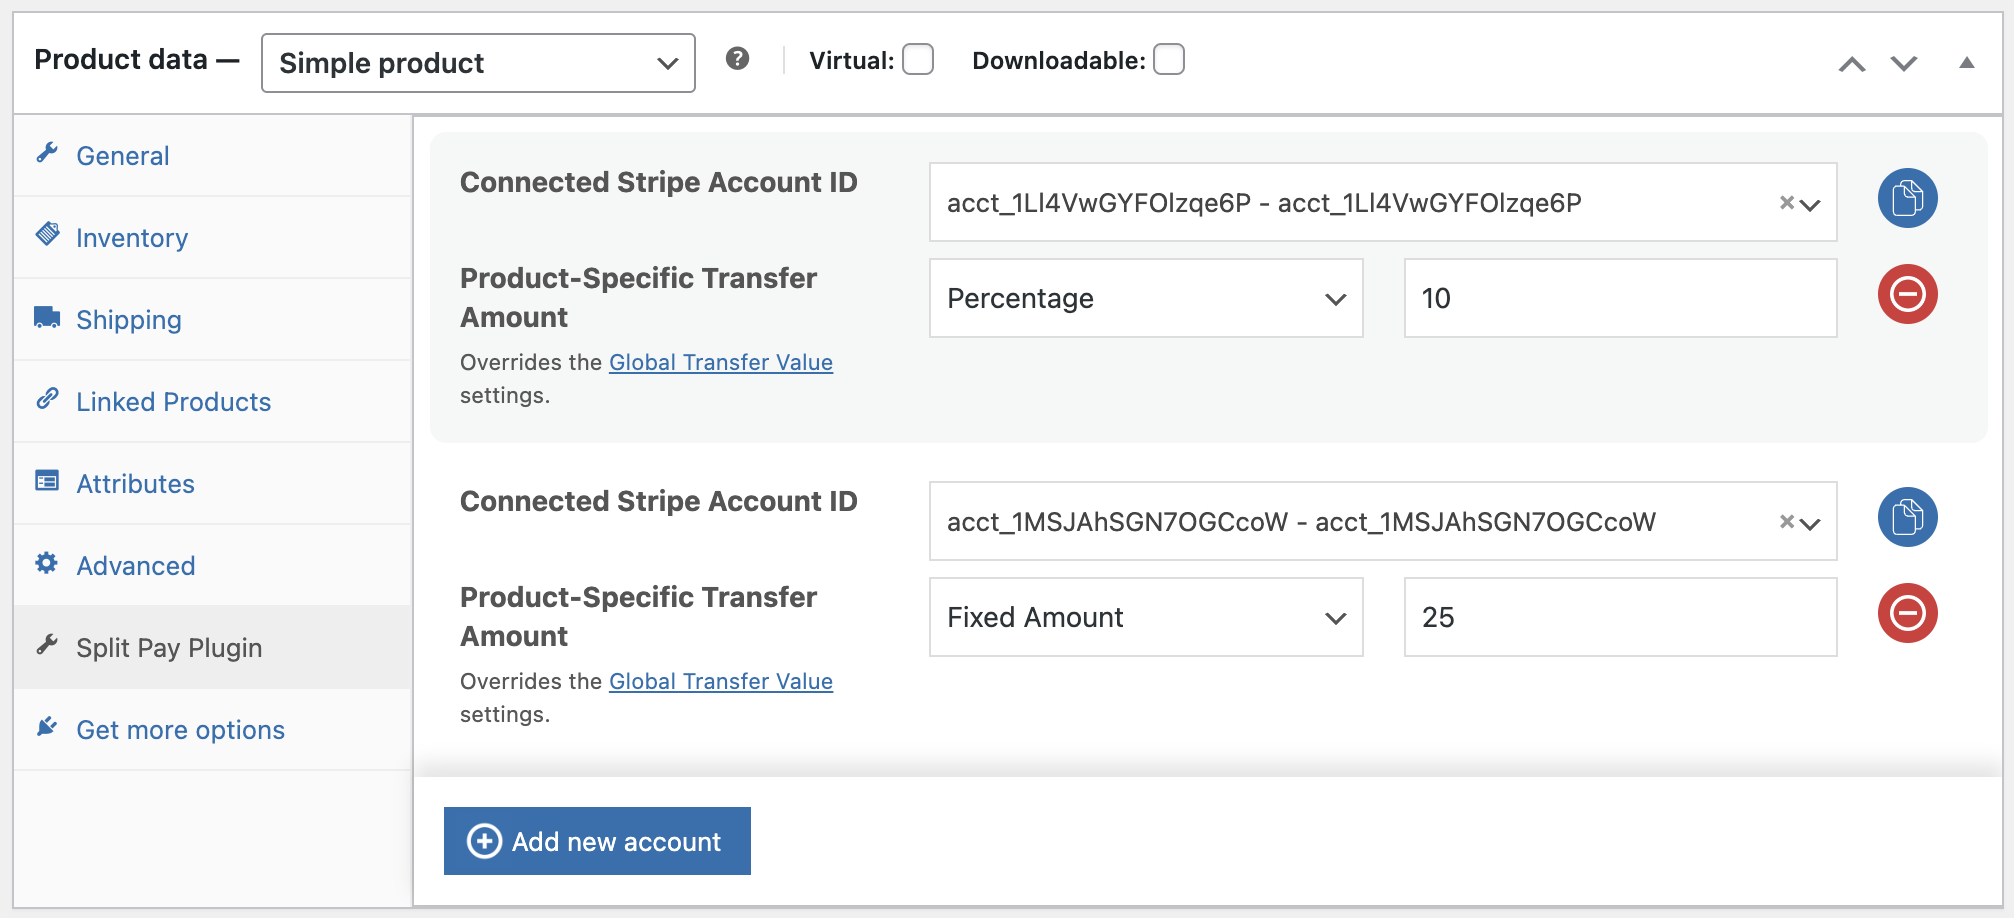Remove the first Stripe account with the red minus icon
Viewport: 2014px width, 918px height.
(1907, 295)
